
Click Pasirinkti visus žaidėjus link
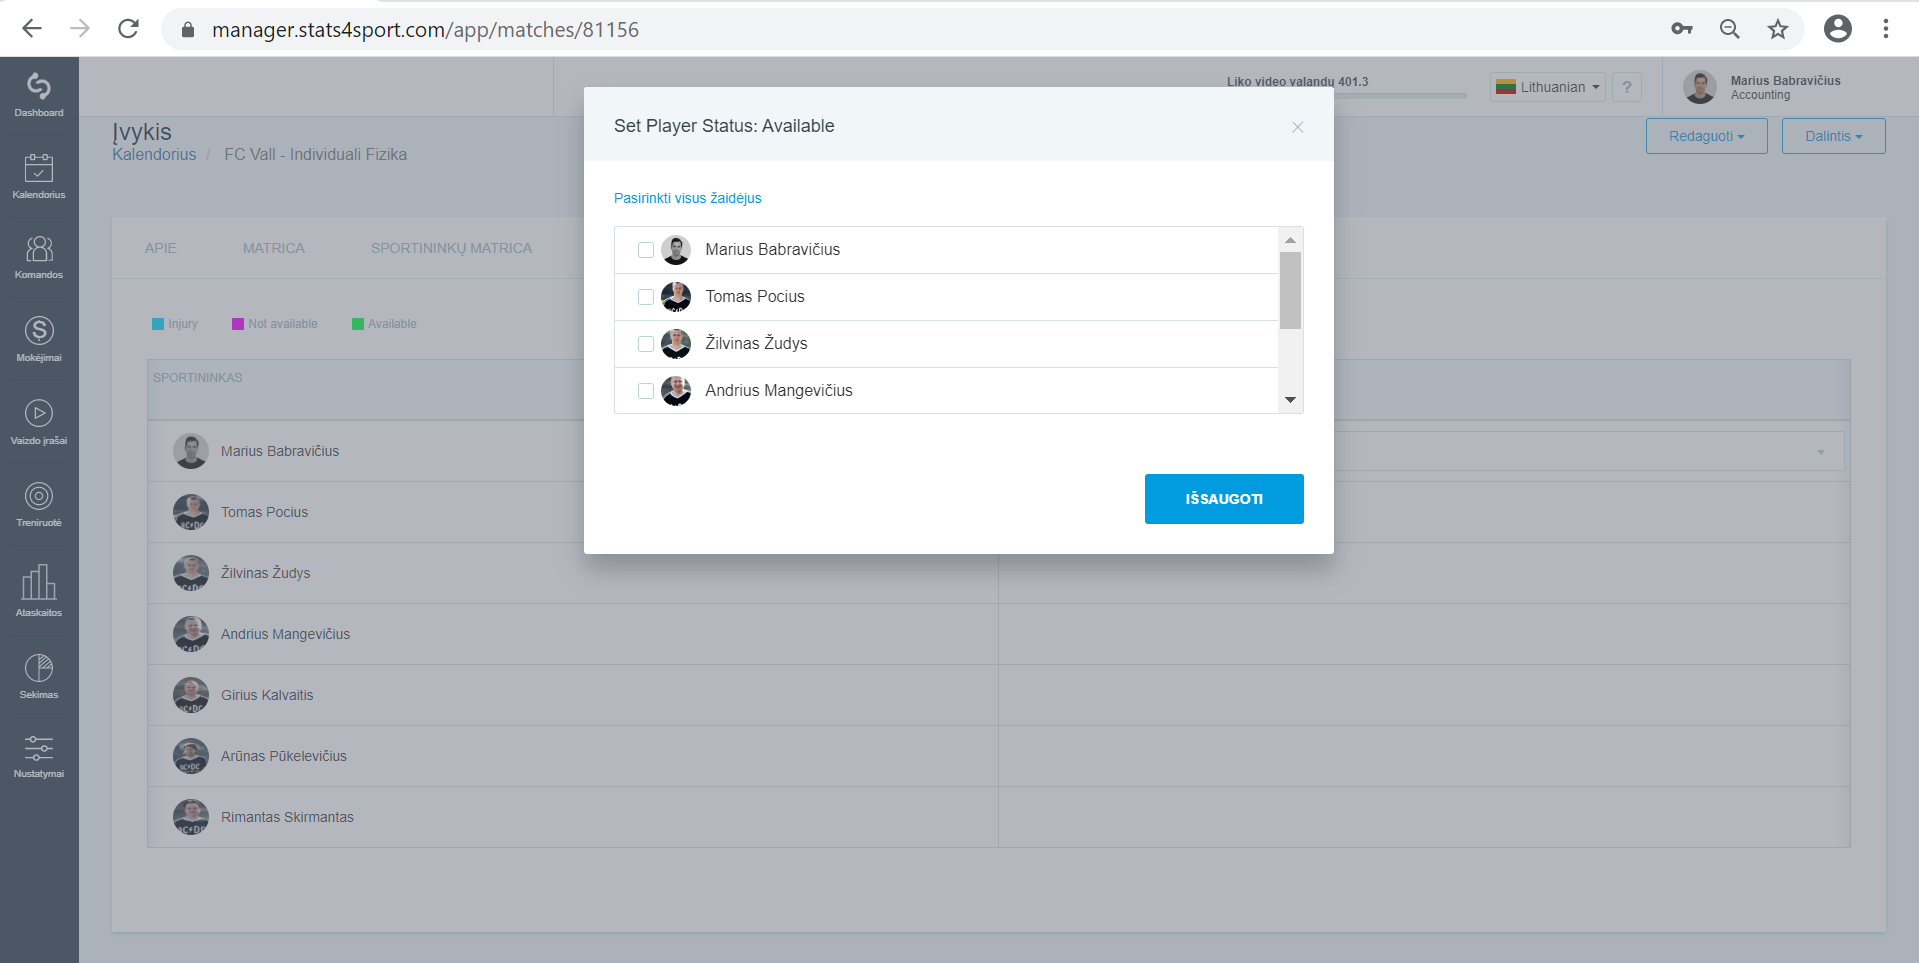[x=688, y=198]
